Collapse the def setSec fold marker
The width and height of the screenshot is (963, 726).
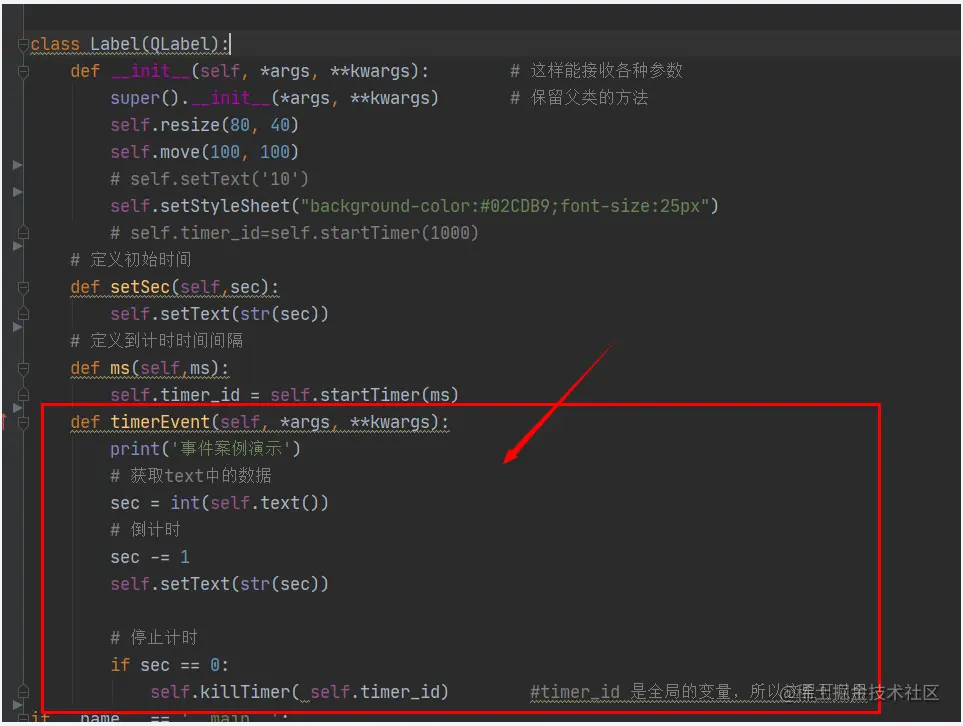(23, 287)
